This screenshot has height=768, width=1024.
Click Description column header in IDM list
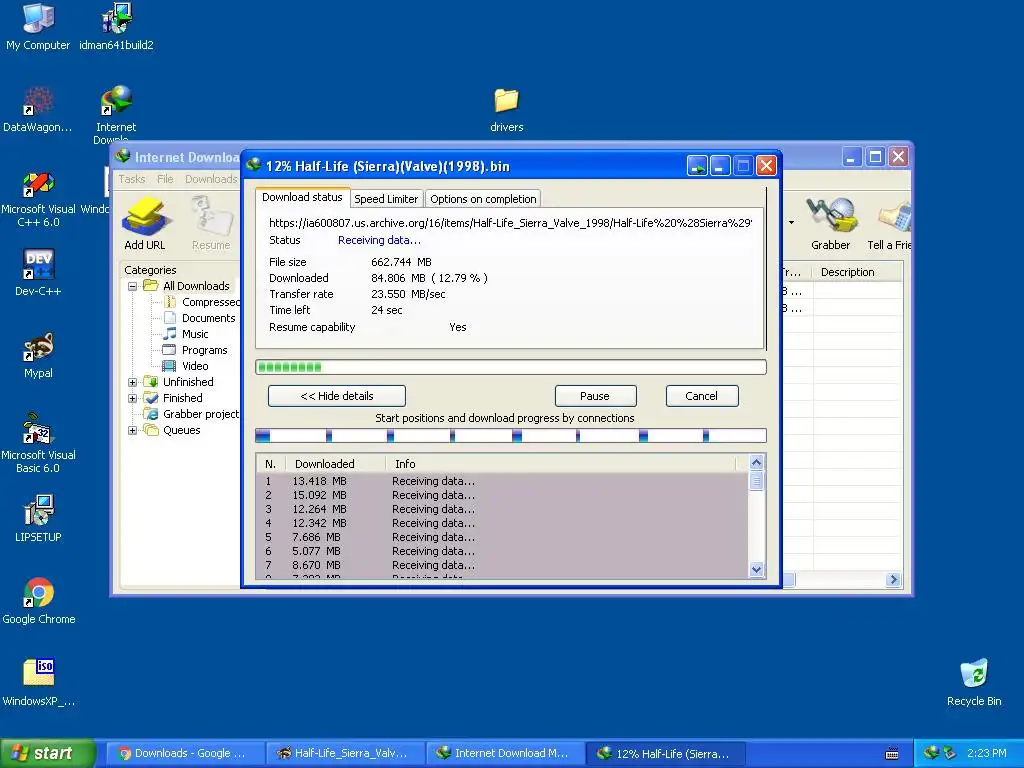click(x=857, y=272)
